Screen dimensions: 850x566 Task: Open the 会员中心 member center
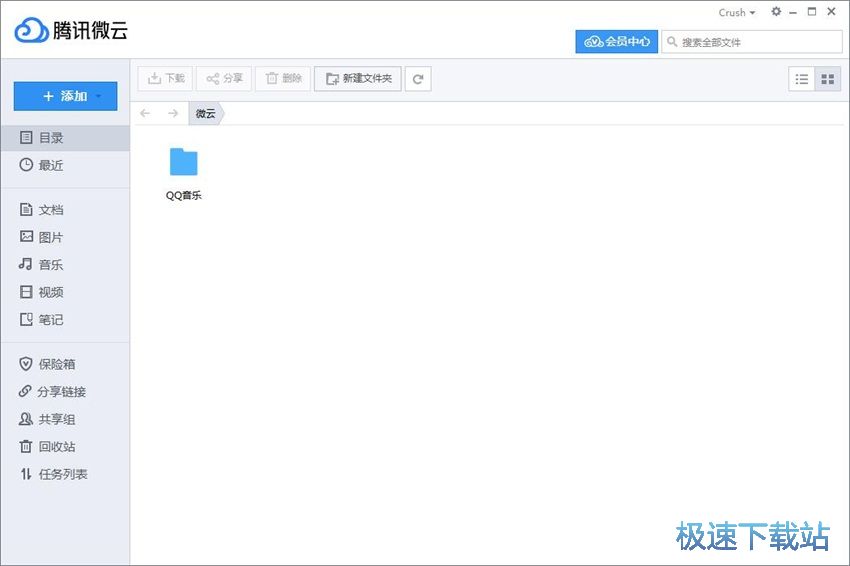pos(616,42)
